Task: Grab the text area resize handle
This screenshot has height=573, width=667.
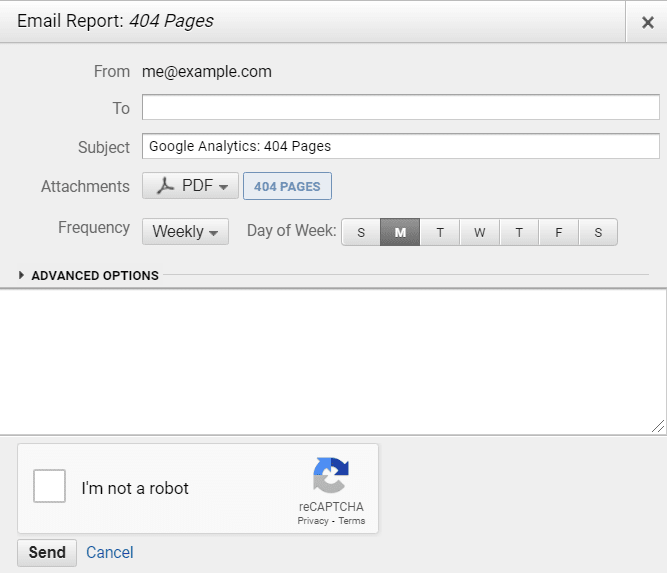Action: (658, 426)
